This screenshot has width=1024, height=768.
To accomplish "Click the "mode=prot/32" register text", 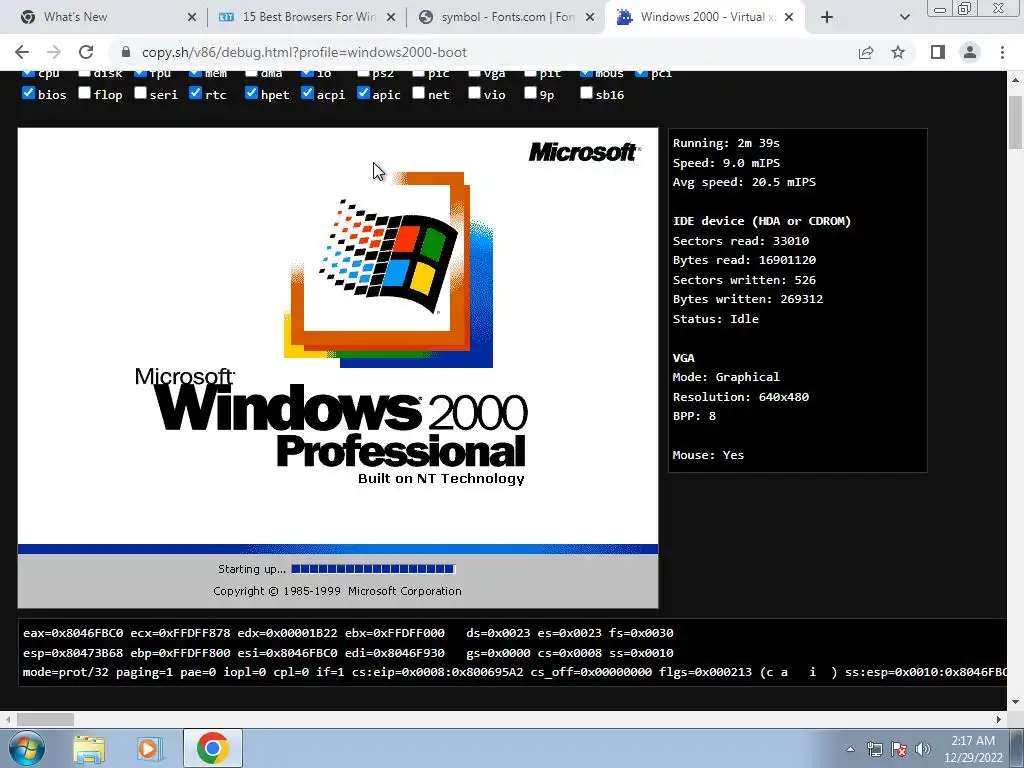I will point(66,672).
